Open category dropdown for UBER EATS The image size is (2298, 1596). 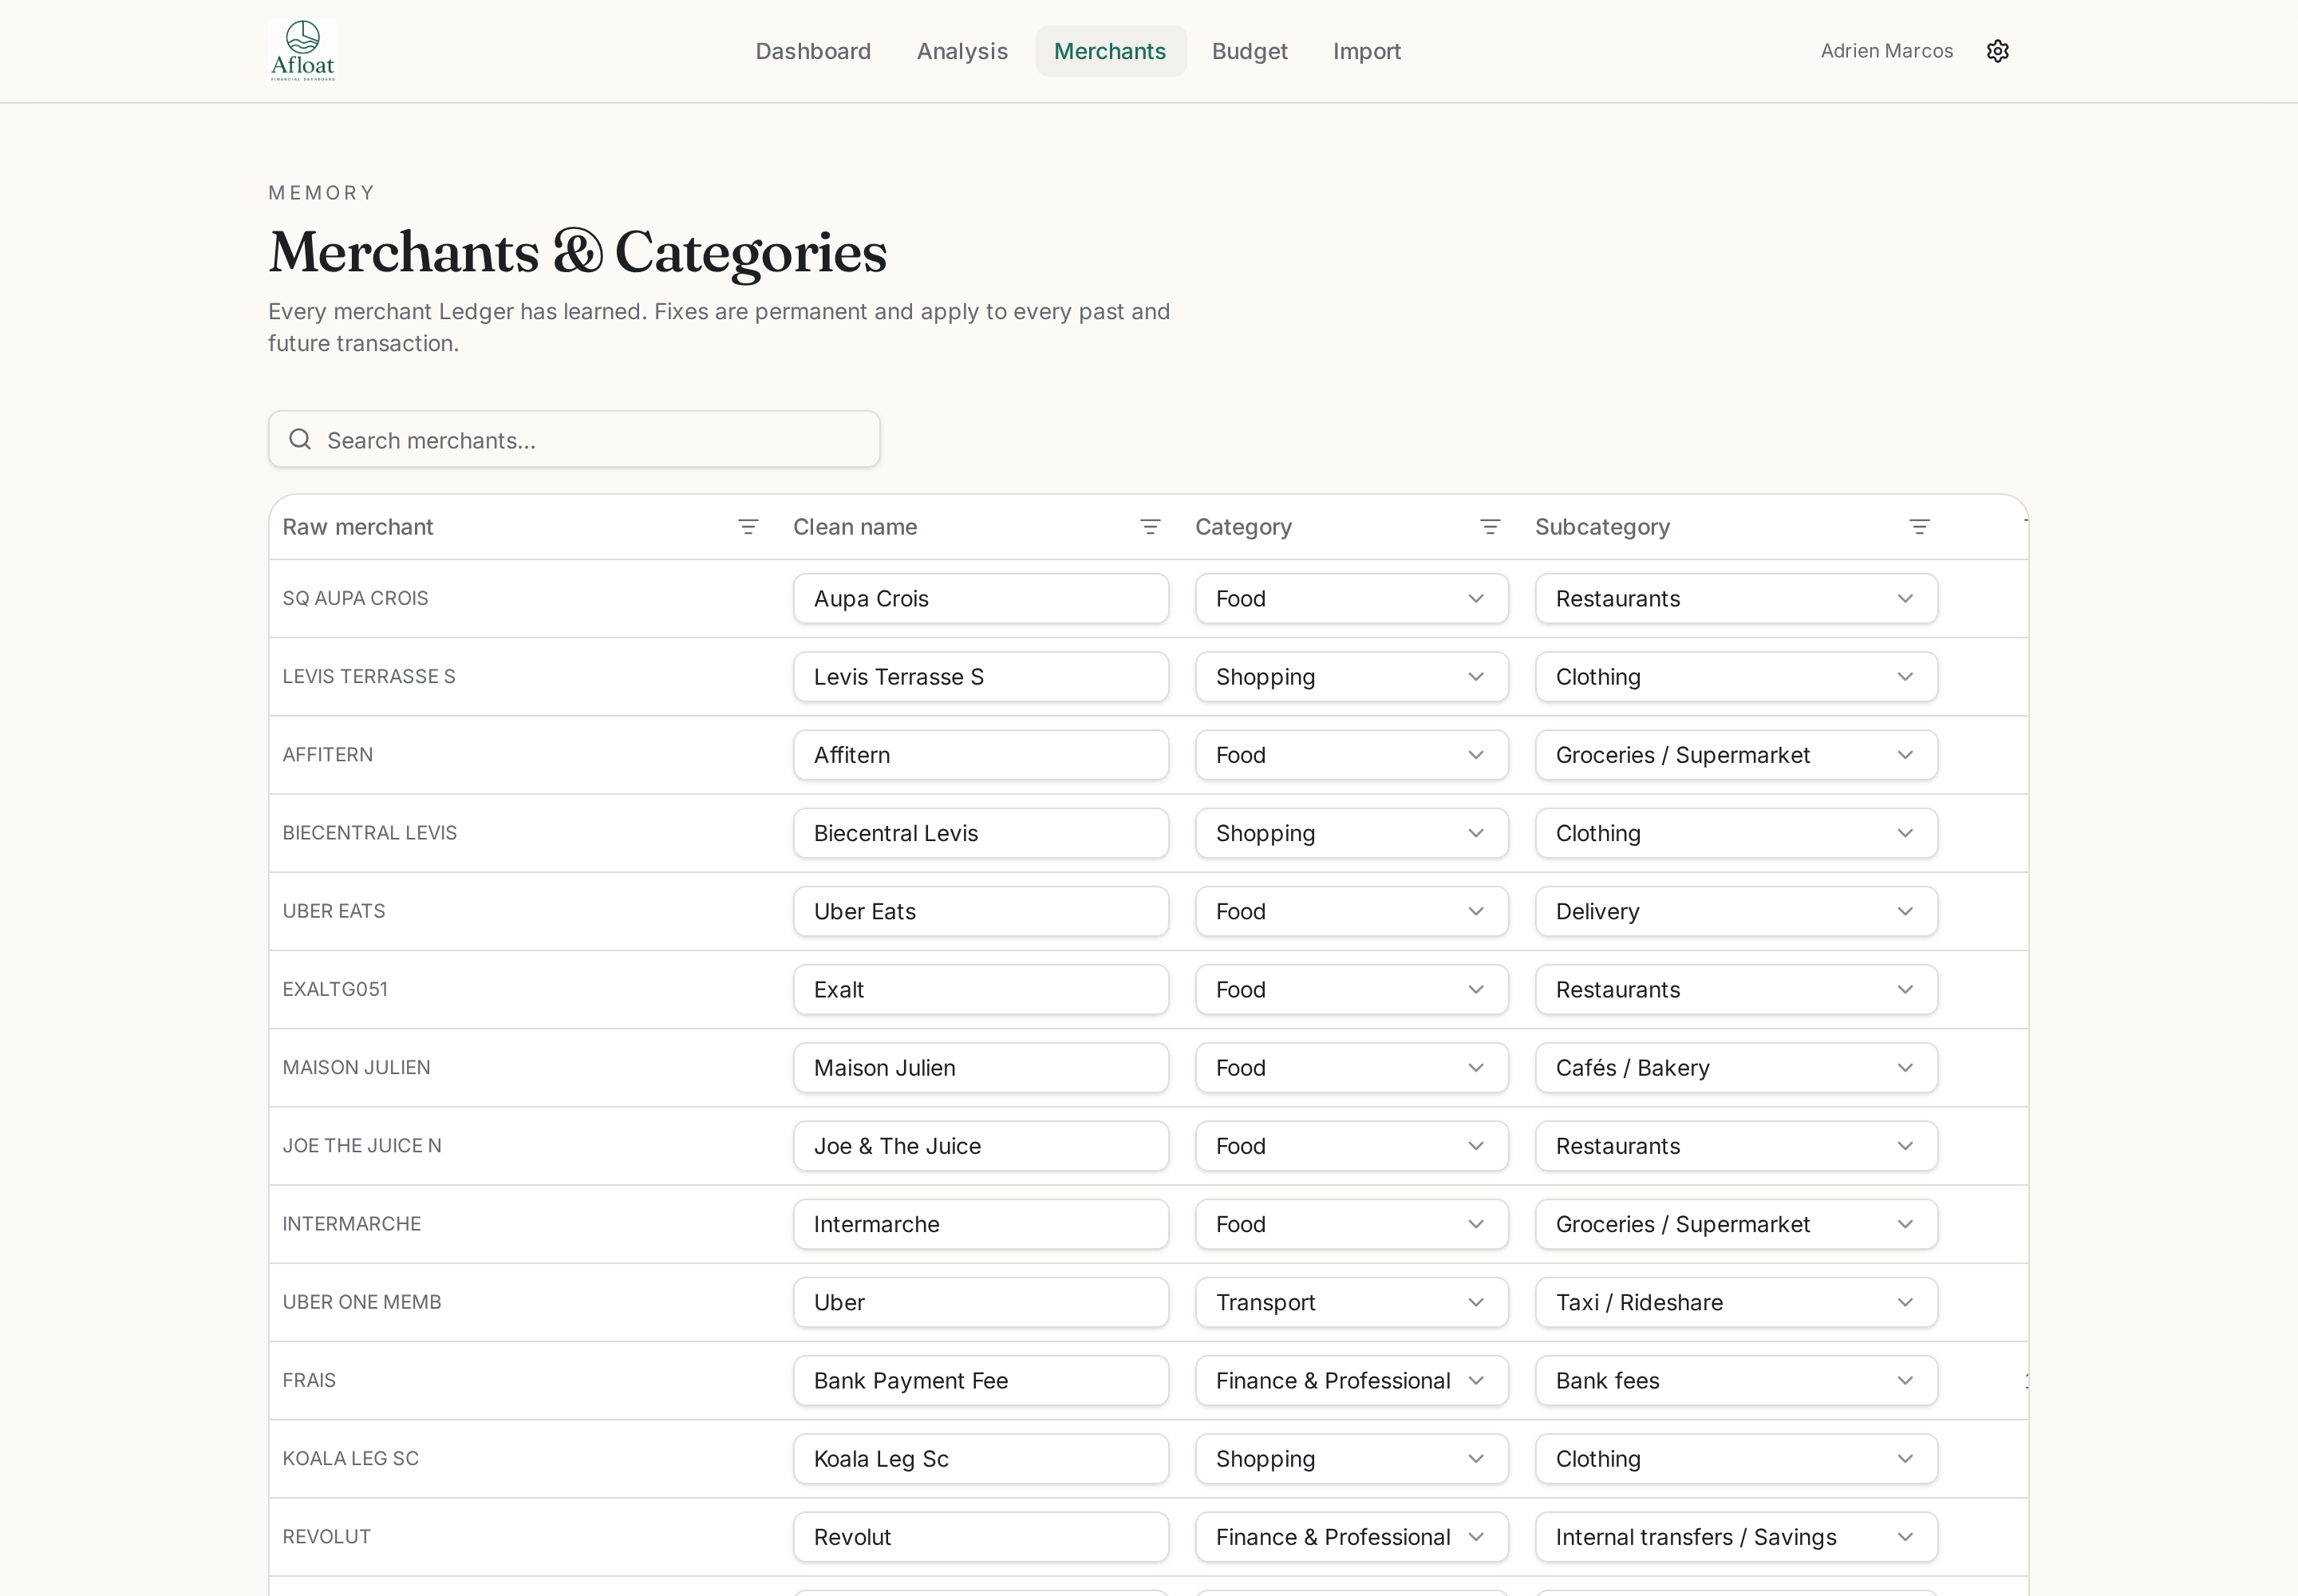(x=1351, y=911)
